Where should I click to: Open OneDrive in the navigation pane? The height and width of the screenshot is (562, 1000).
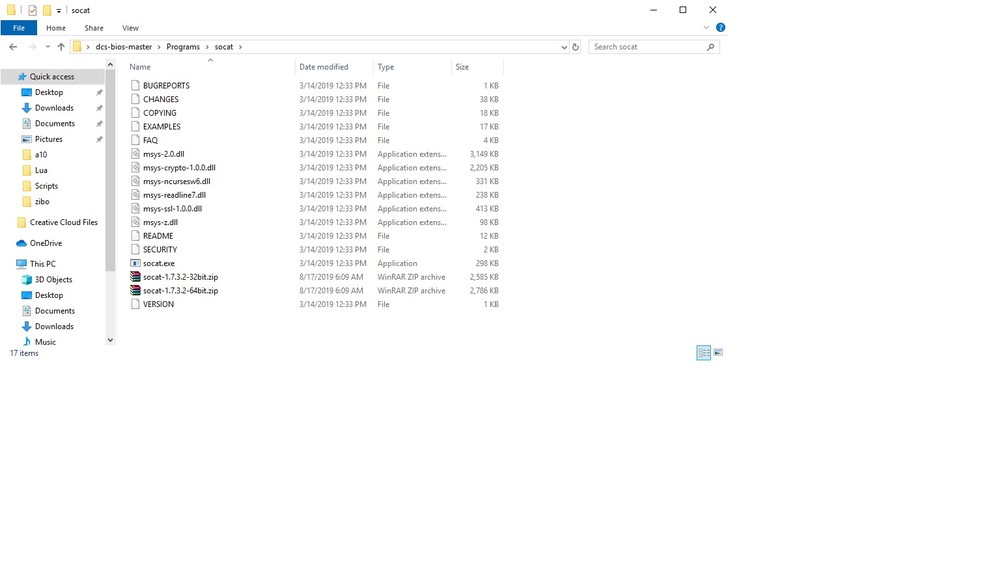coord(46,243)
